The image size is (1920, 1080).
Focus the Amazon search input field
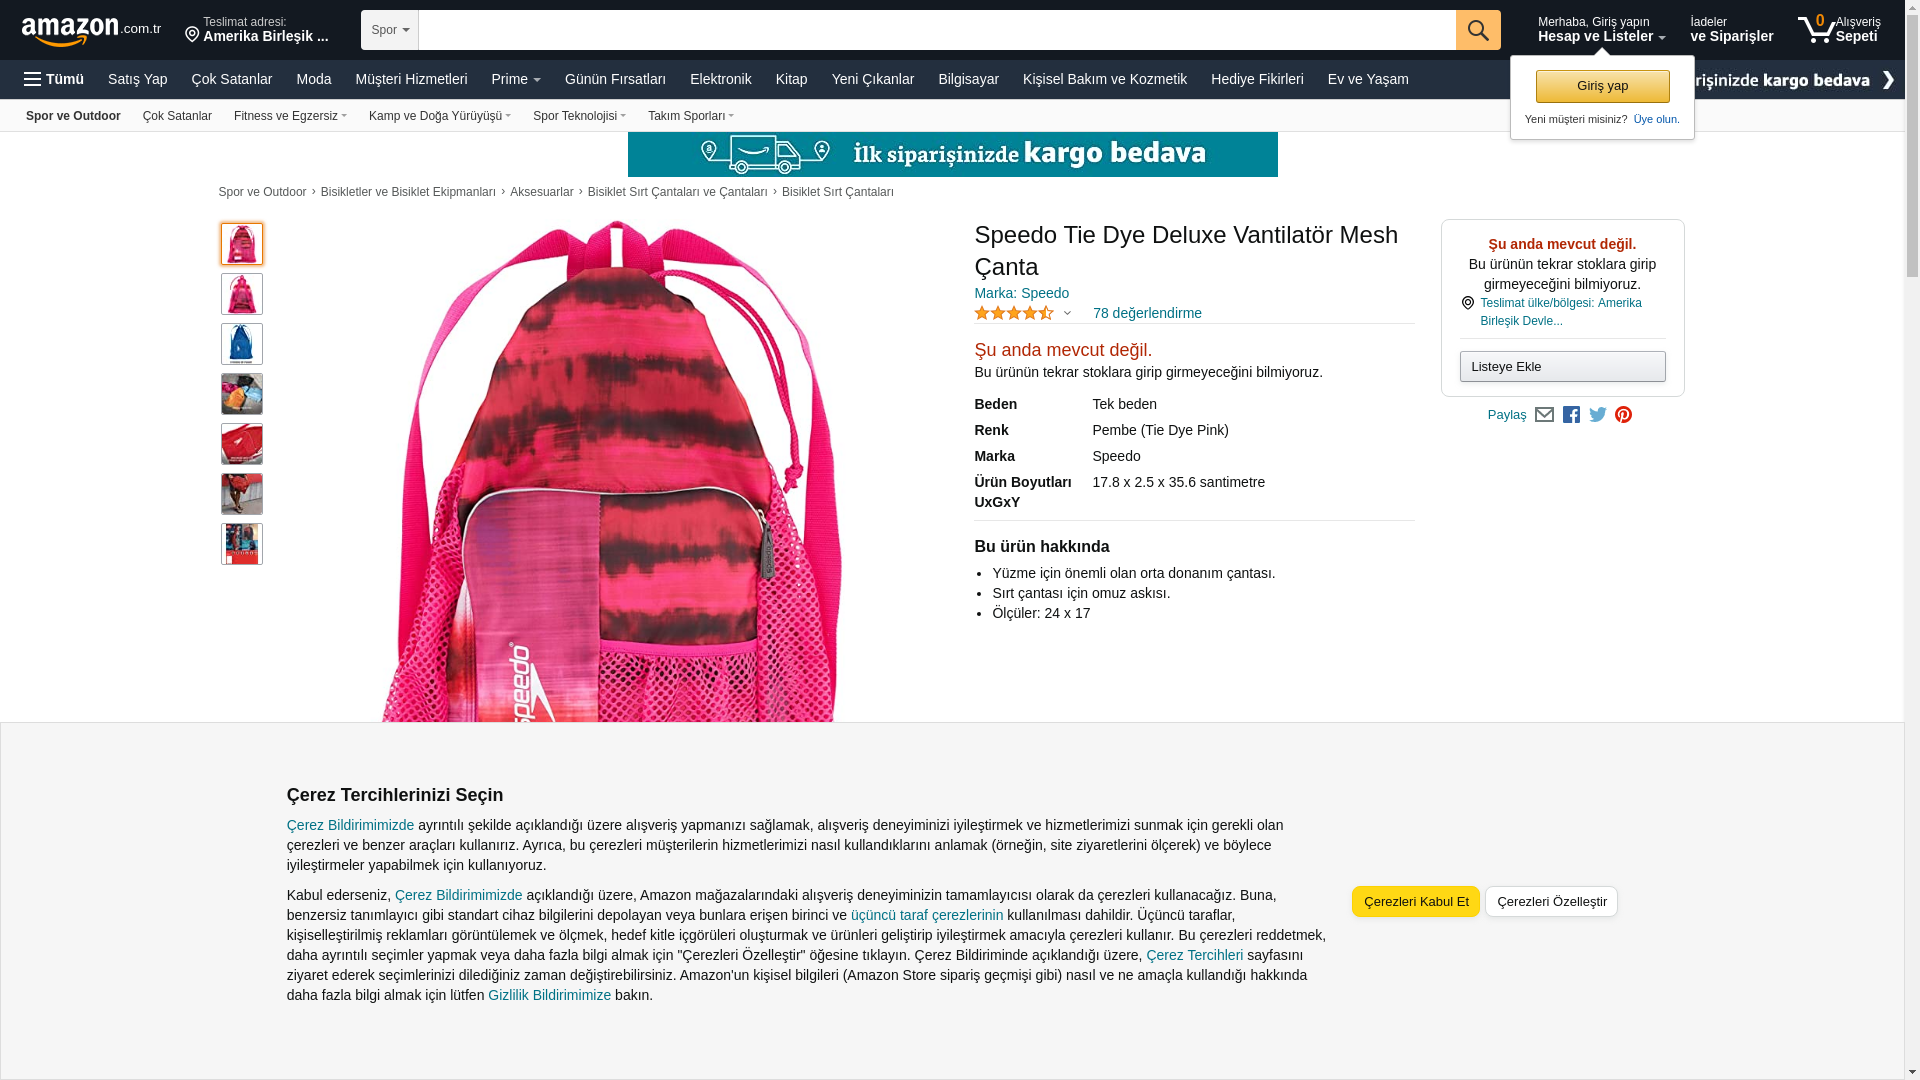tap(937, 30)
